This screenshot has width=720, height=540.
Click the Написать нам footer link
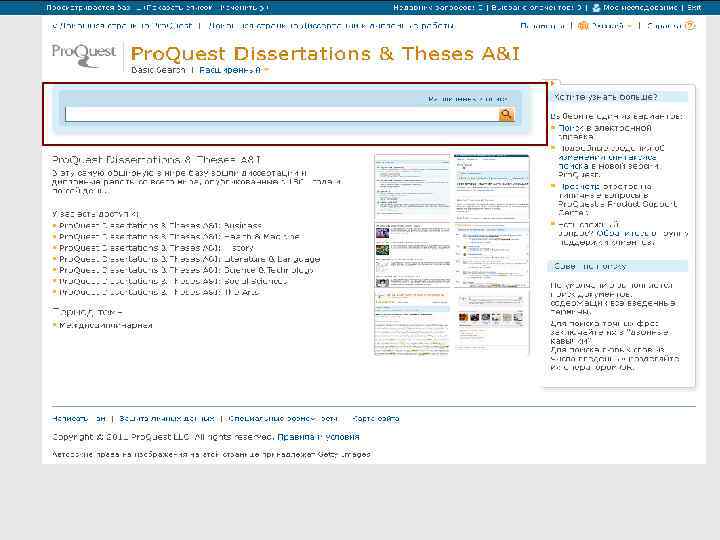tap(79, 419)
